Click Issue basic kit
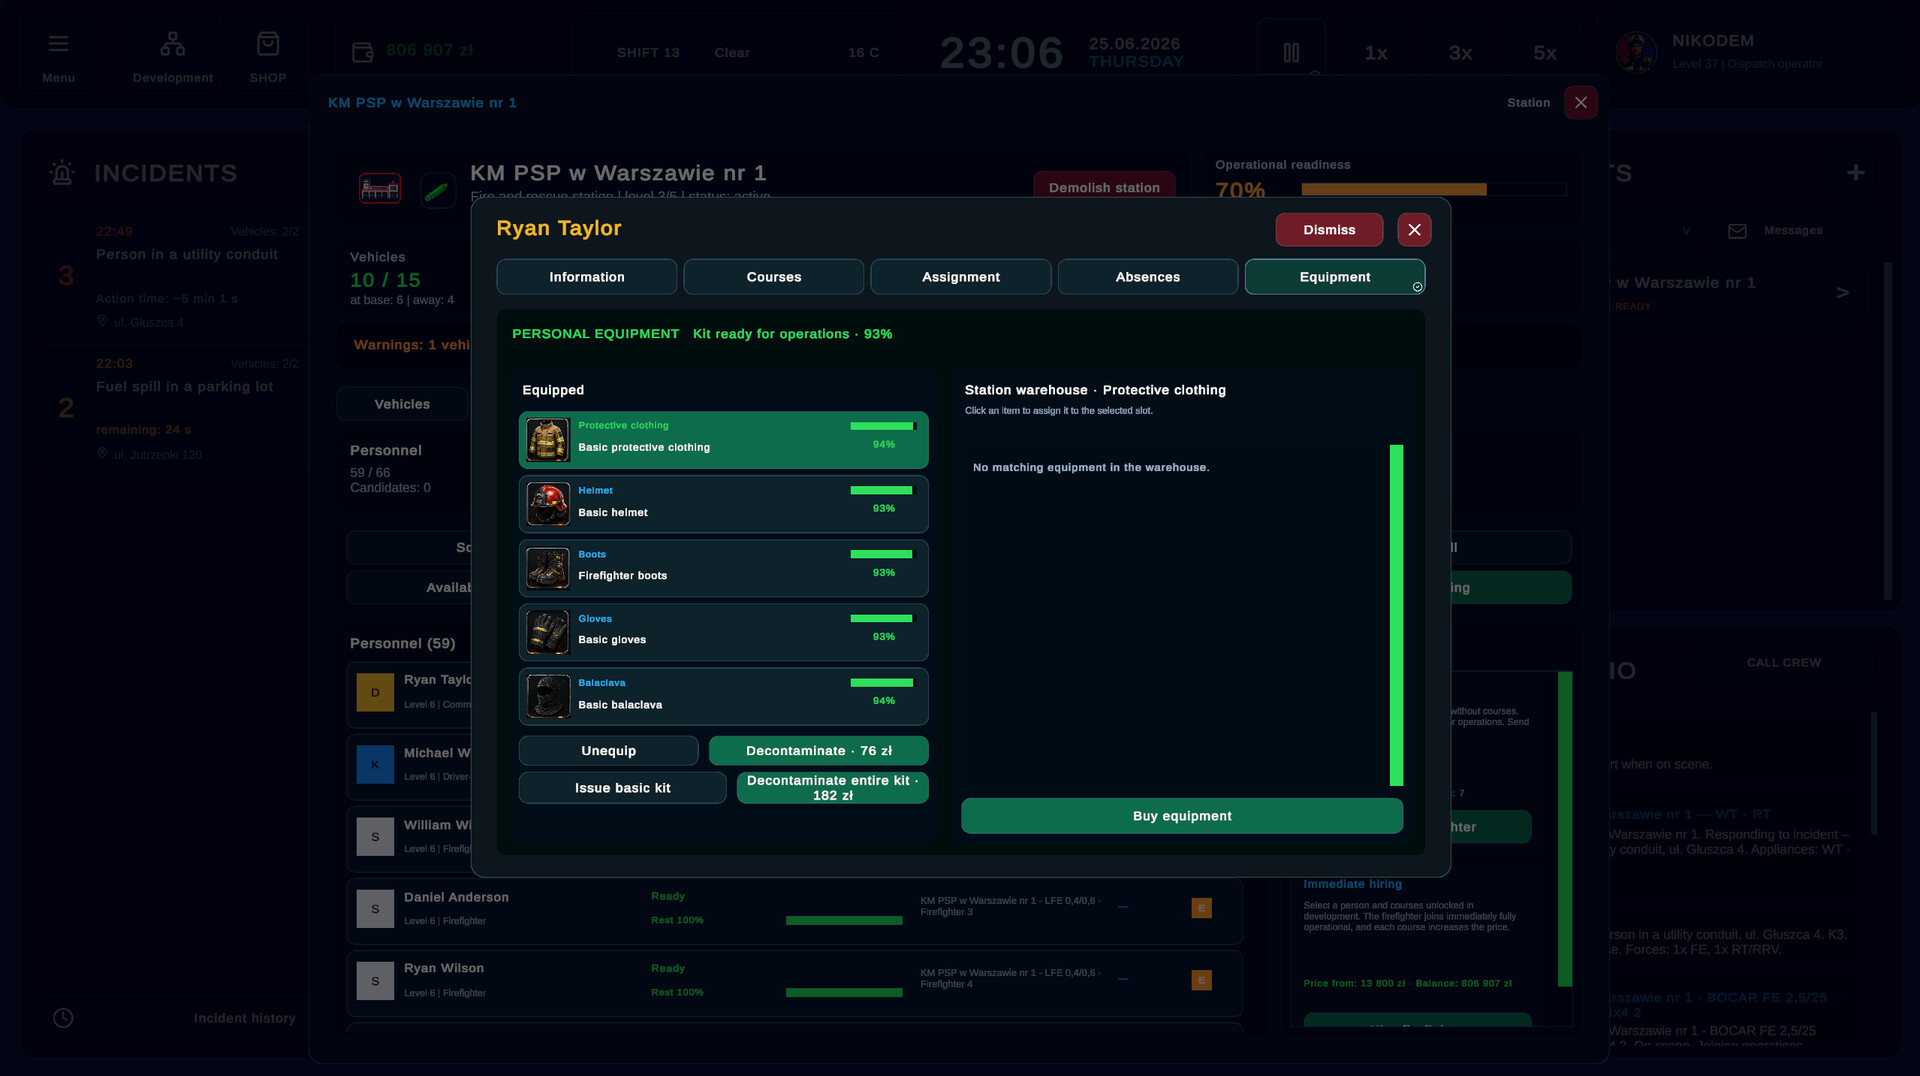 (x=622, y=788)
